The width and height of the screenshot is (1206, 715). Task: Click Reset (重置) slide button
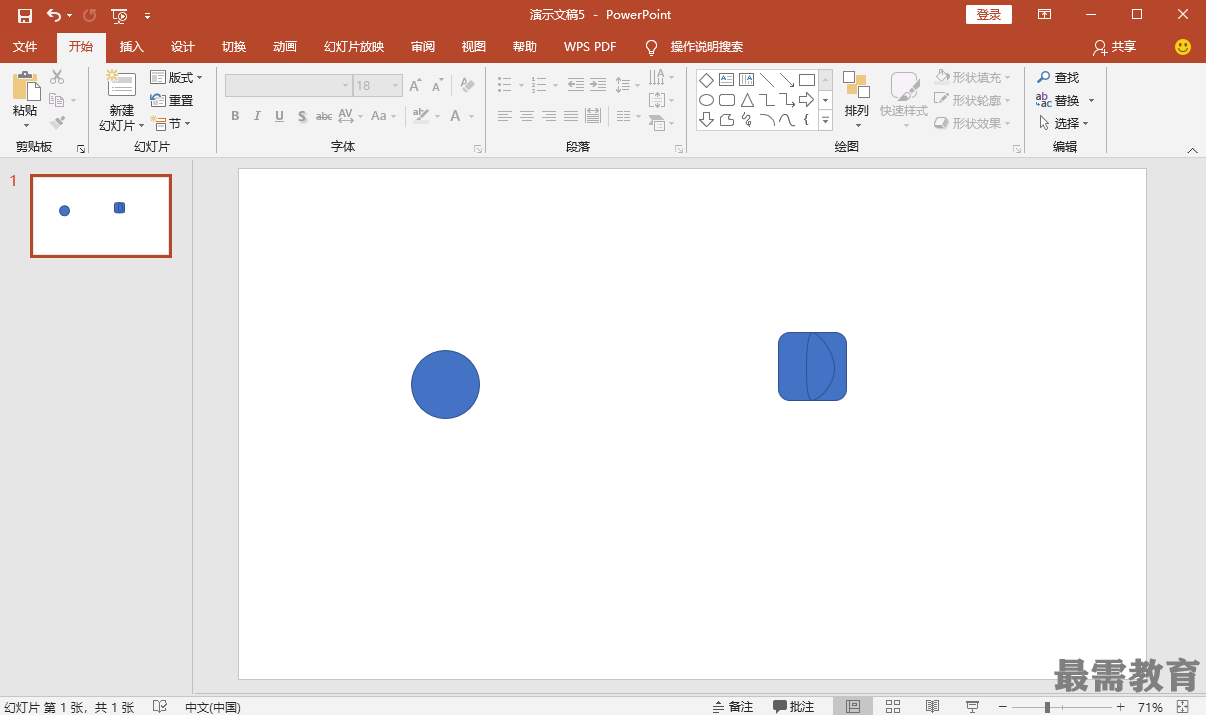[x=172, y=100]
